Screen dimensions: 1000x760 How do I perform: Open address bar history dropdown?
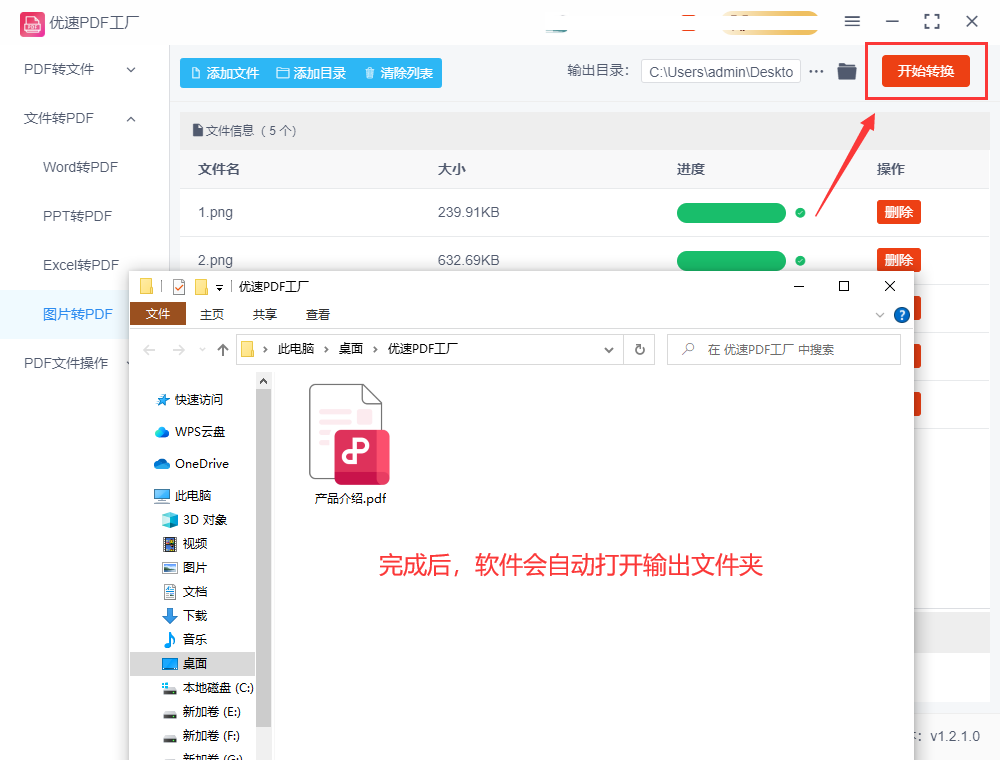coord(609,350)
